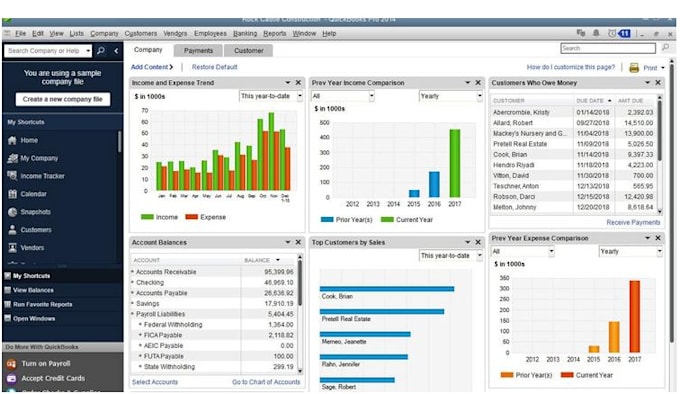Click the Receive Payments link
This screenshot has height=394, width=680.
tap(633, 222)
